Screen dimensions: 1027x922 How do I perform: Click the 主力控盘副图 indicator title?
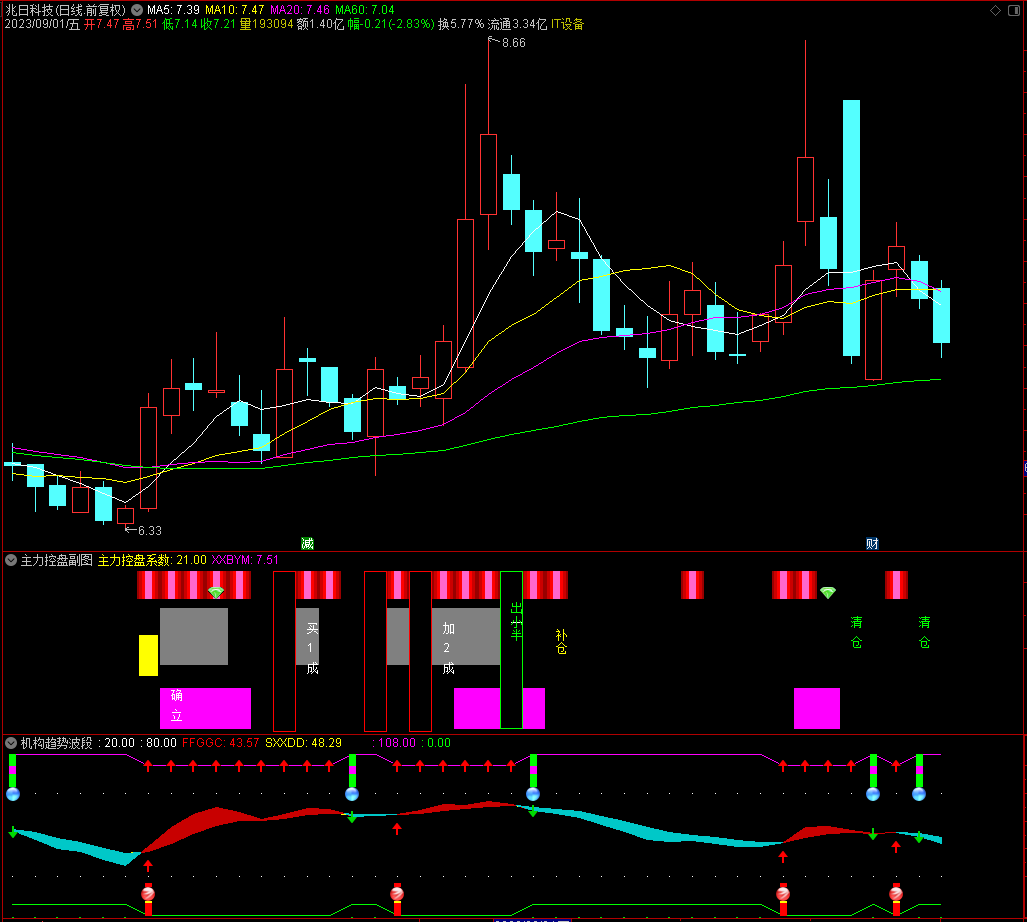click(x=56, y=560)
